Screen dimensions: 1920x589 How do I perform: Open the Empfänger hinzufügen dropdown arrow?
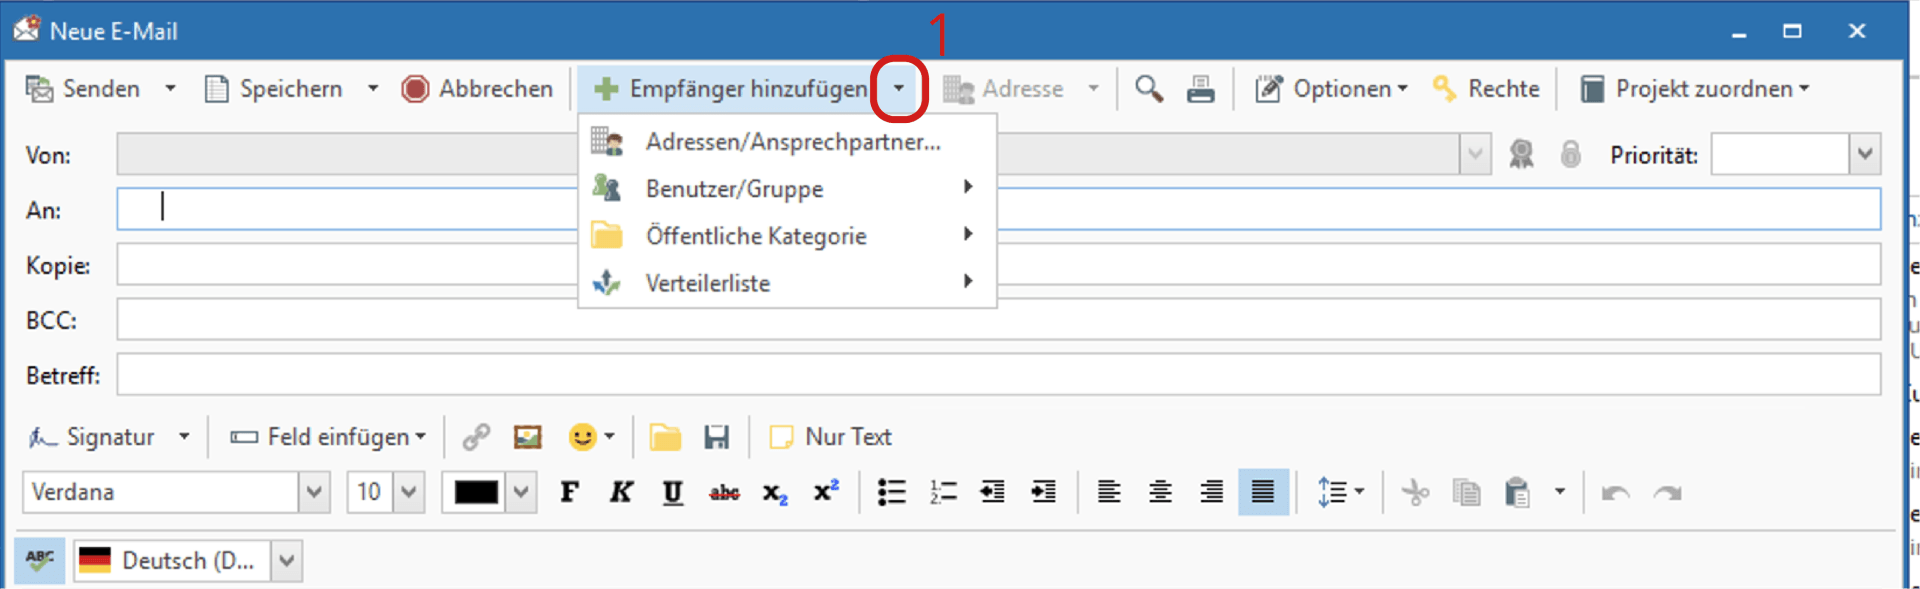point(899,89)
